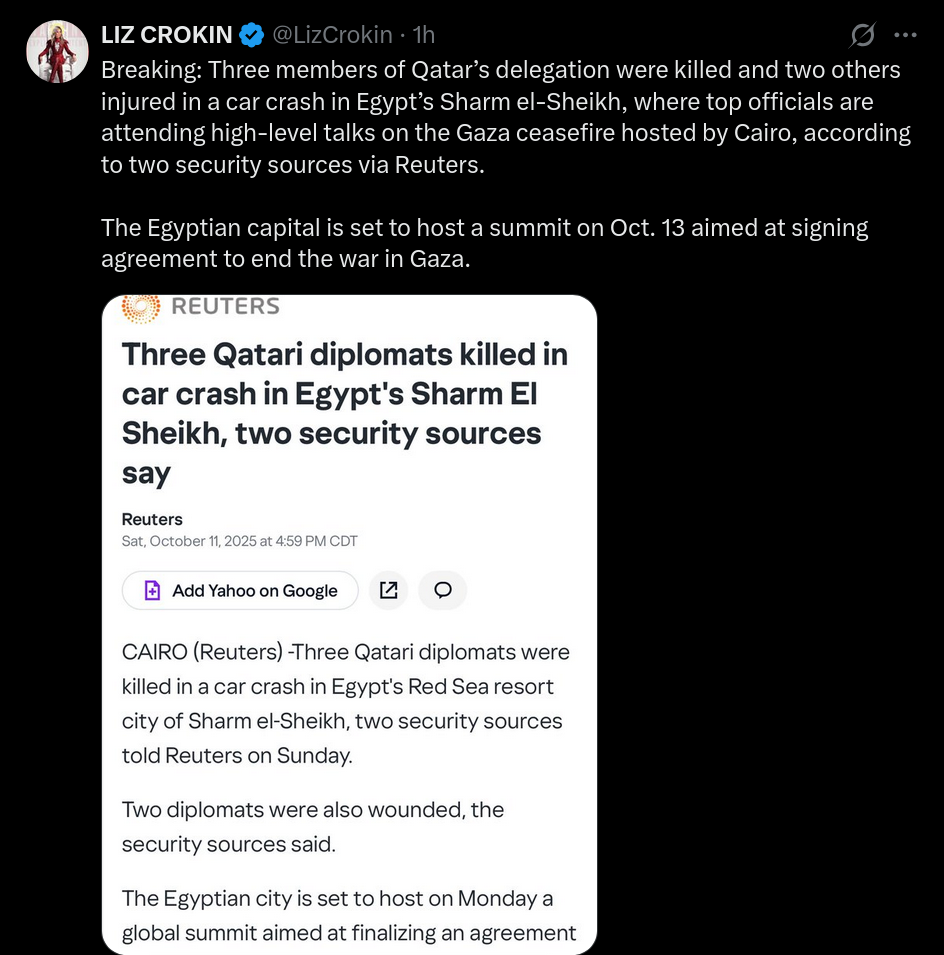Click the Egyptian capital summit sentence in tweet
944x955 pixels.
point(484,243)
